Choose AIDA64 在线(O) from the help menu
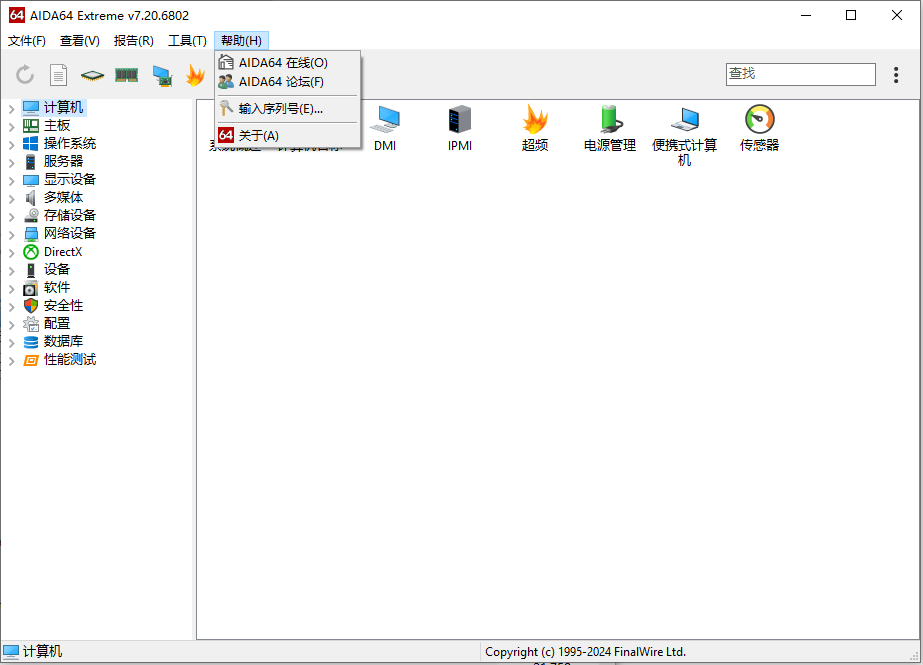923x665 pixels. 288,62
